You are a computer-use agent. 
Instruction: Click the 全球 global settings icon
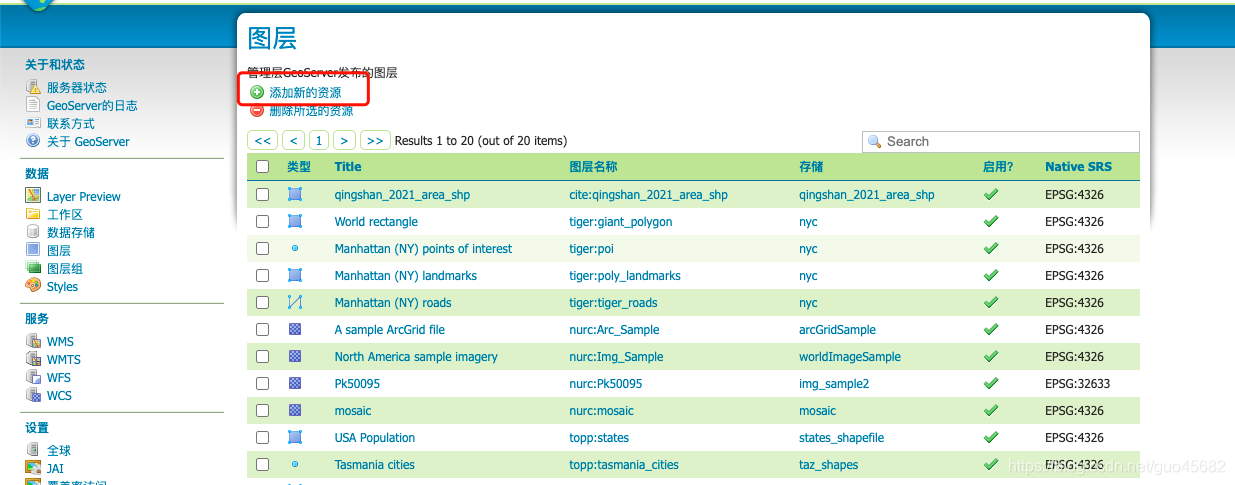point(33,450)
